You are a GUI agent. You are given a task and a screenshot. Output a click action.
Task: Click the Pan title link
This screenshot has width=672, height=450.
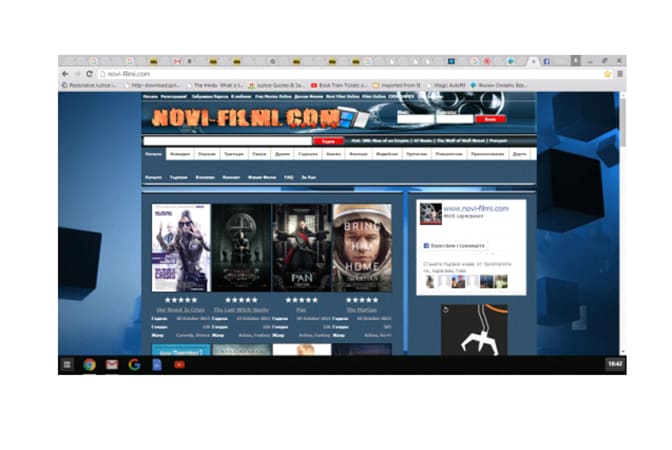click(301, 309)
